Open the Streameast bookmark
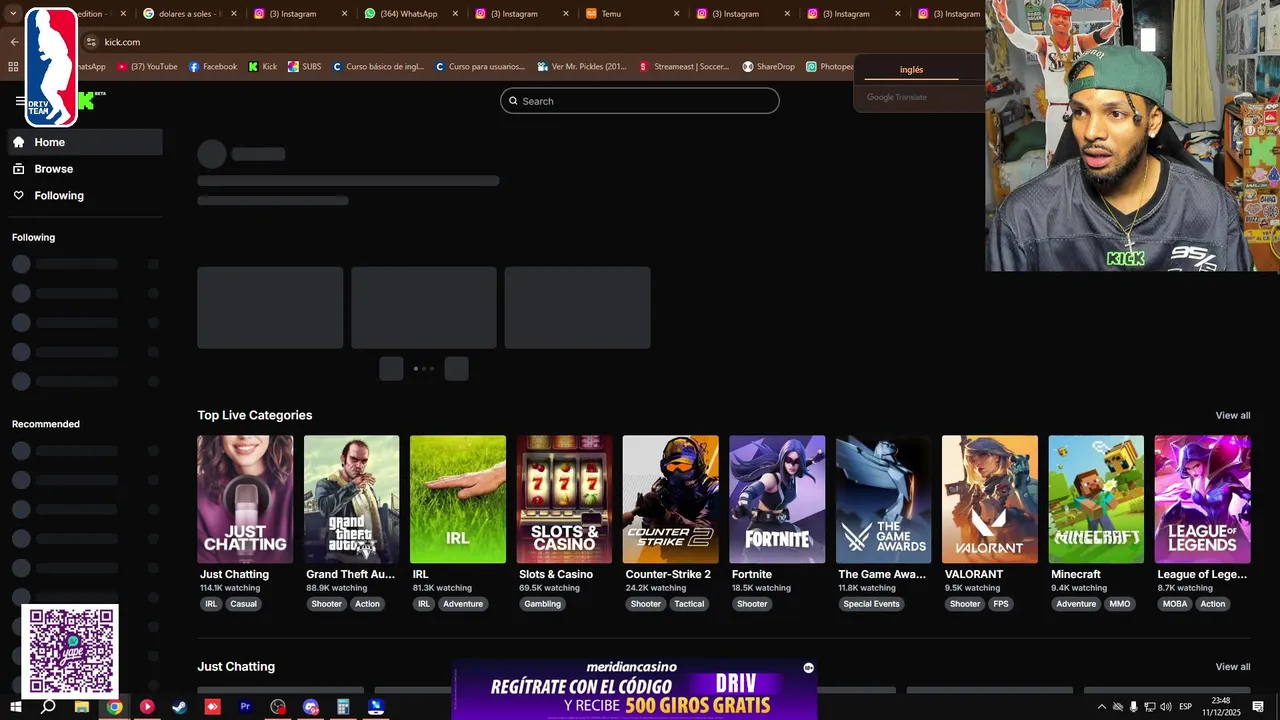 pyautogui.click(x=685, y=67)
